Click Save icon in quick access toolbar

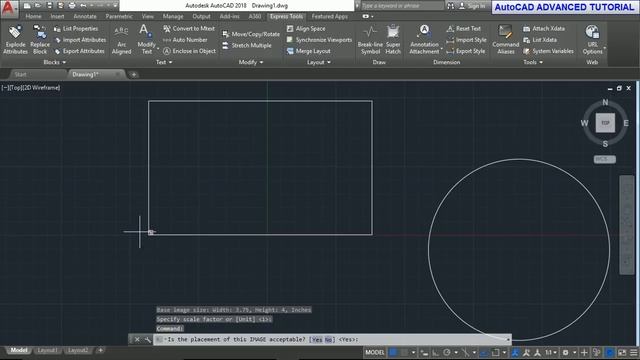(x=49, y=6)
